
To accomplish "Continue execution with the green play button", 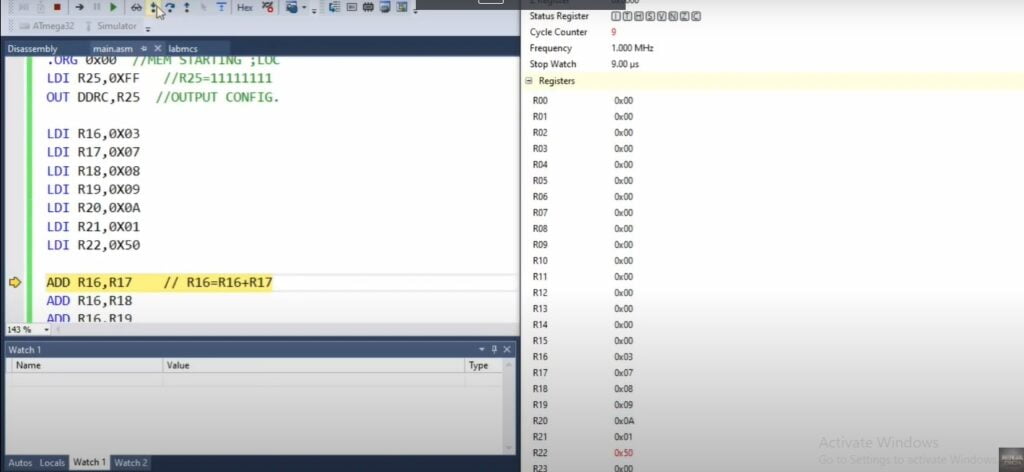I will (113, 7).
